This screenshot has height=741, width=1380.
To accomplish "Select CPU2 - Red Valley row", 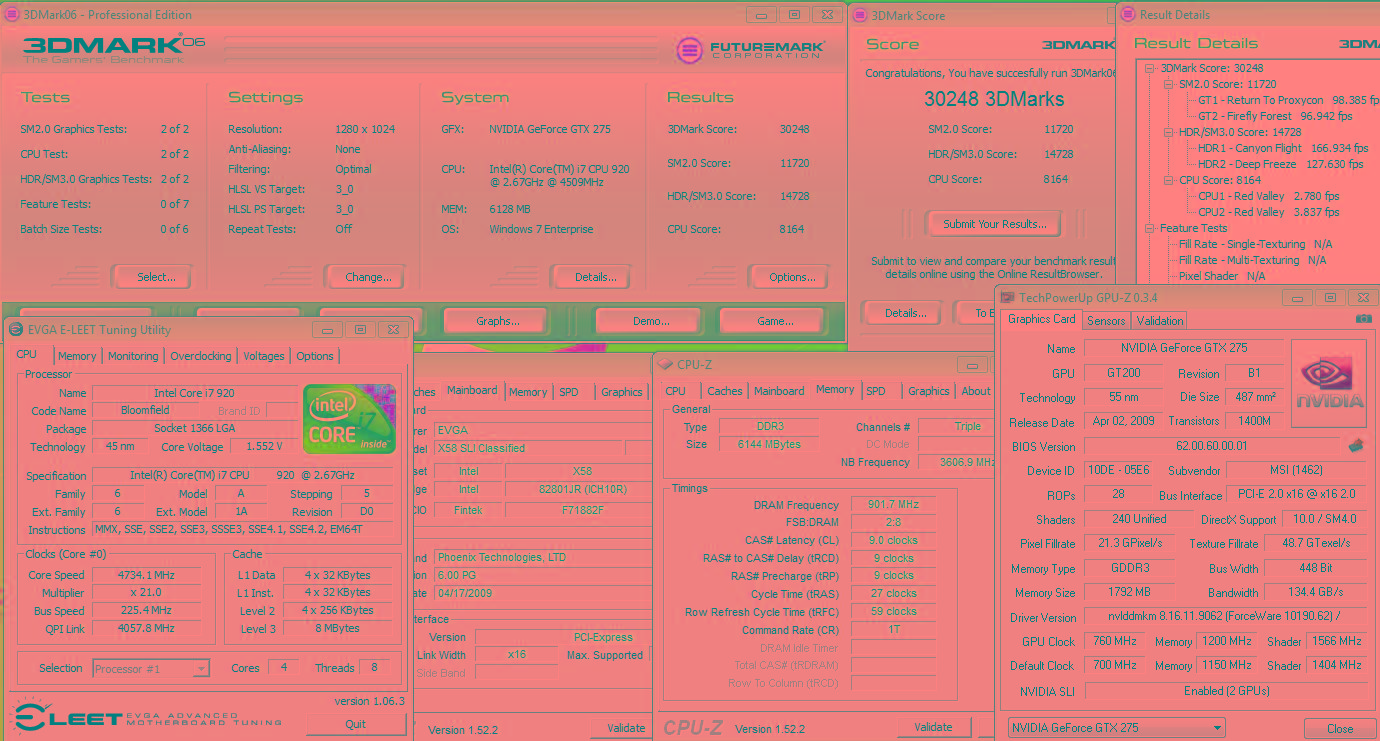I will pyautogui.click(x=1269, y=212).
